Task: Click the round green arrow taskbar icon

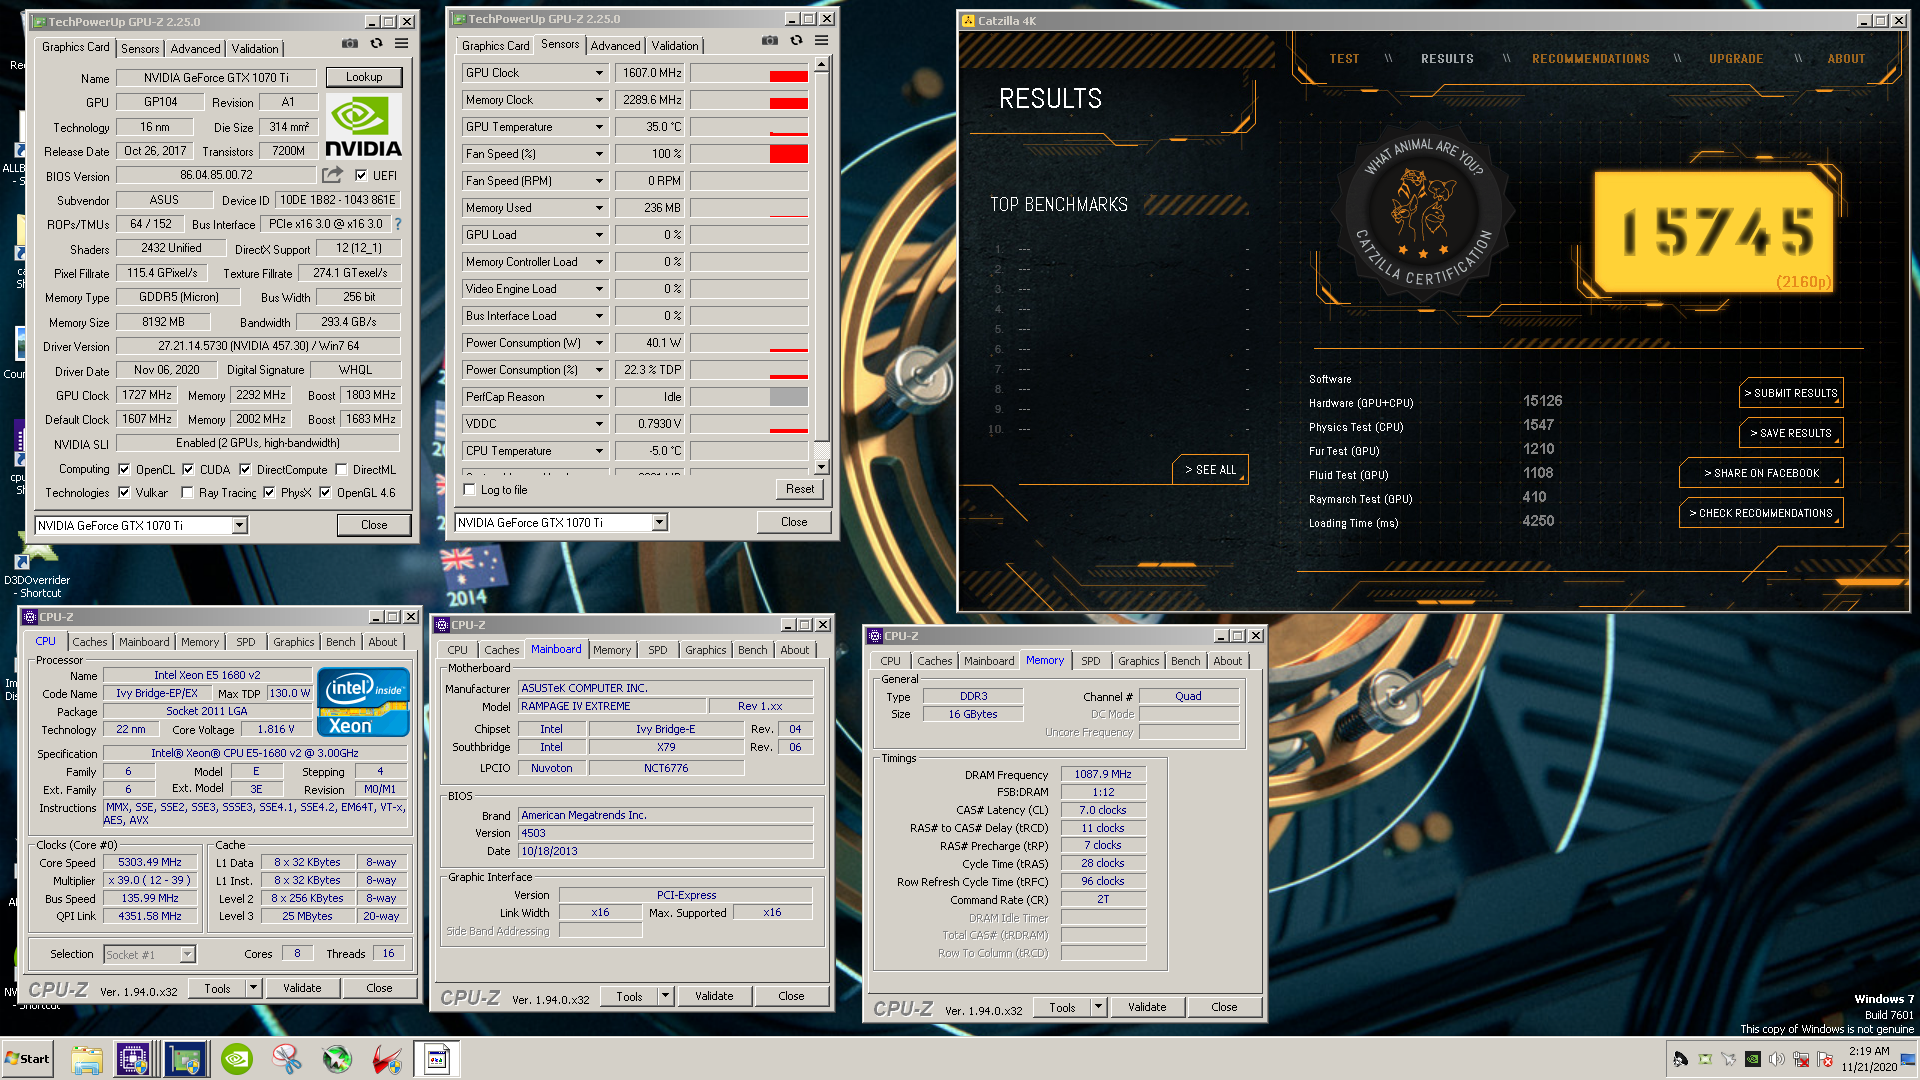Action: pyautogui.click(x=337, y=1059)
